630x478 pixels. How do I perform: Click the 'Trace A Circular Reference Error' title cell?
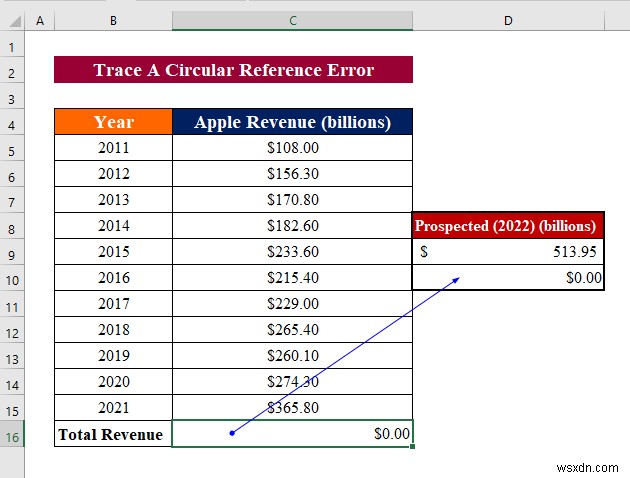pyautogui.click(x=233, y=70)
